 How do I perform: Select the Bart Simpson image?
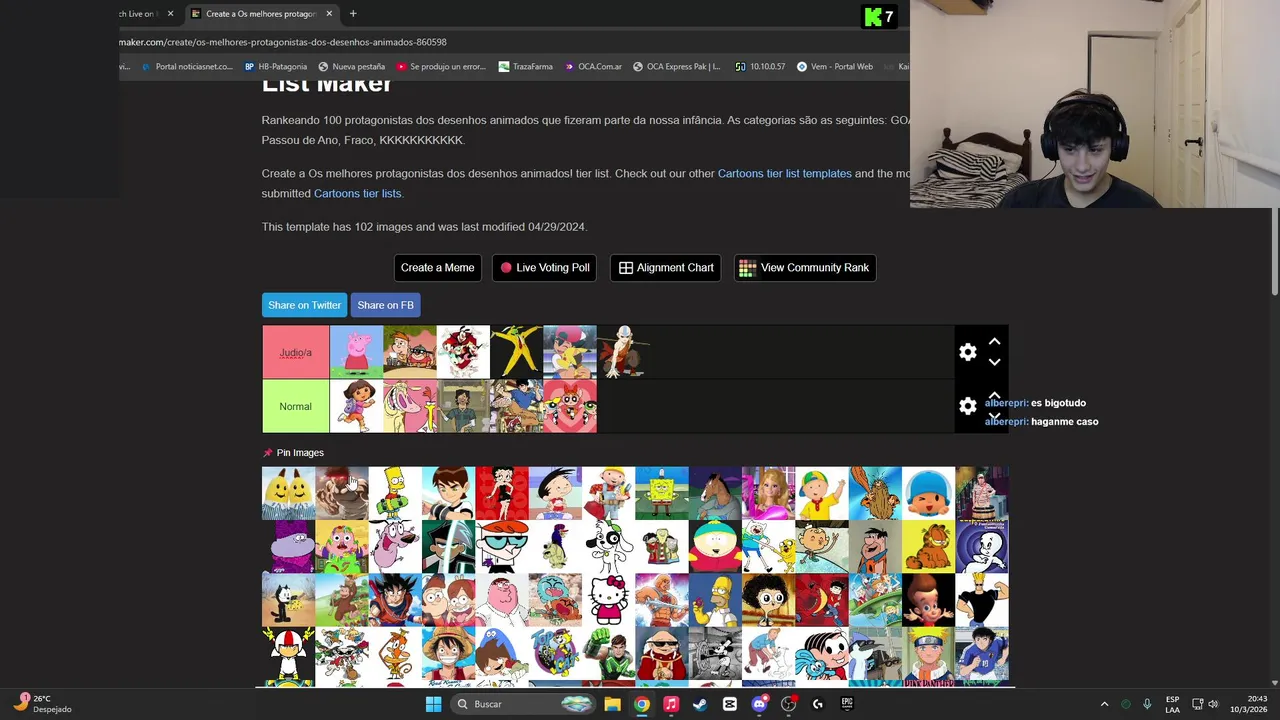pyautogui.click(x=395, y=494)
